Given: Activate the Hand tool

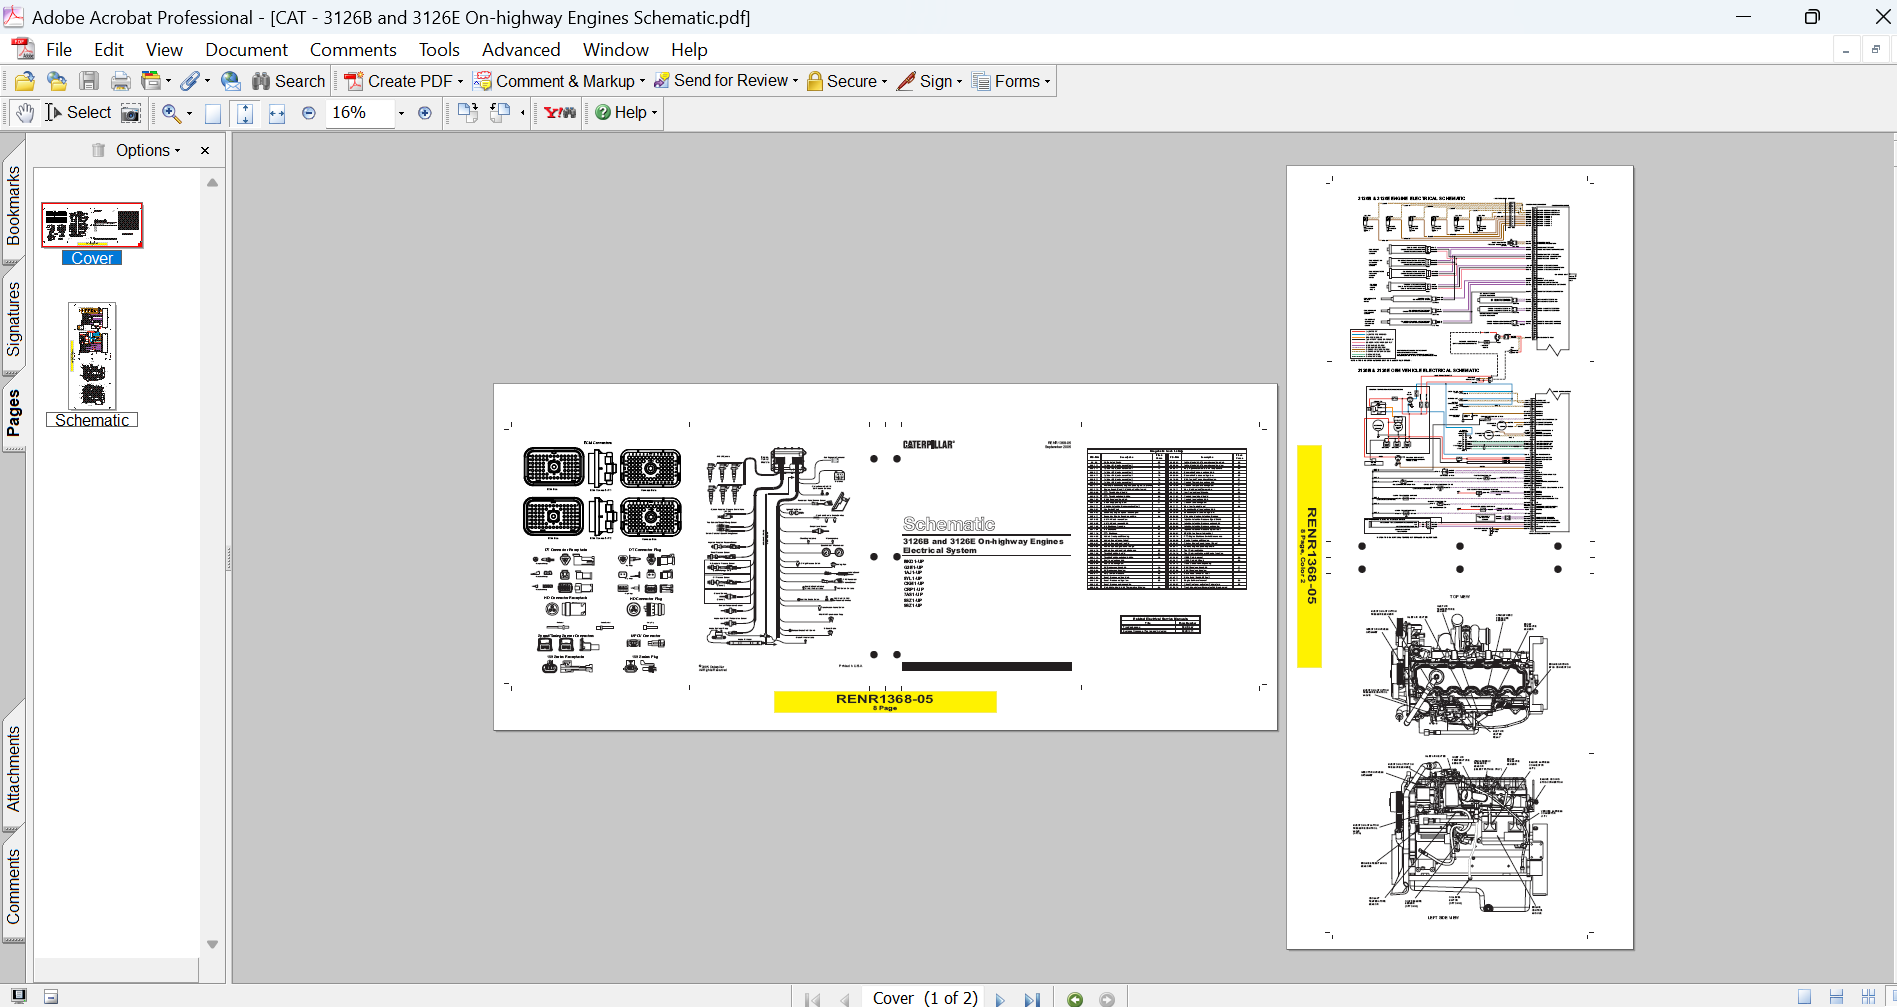Looking at the screenshot, I should pos(25,113).
